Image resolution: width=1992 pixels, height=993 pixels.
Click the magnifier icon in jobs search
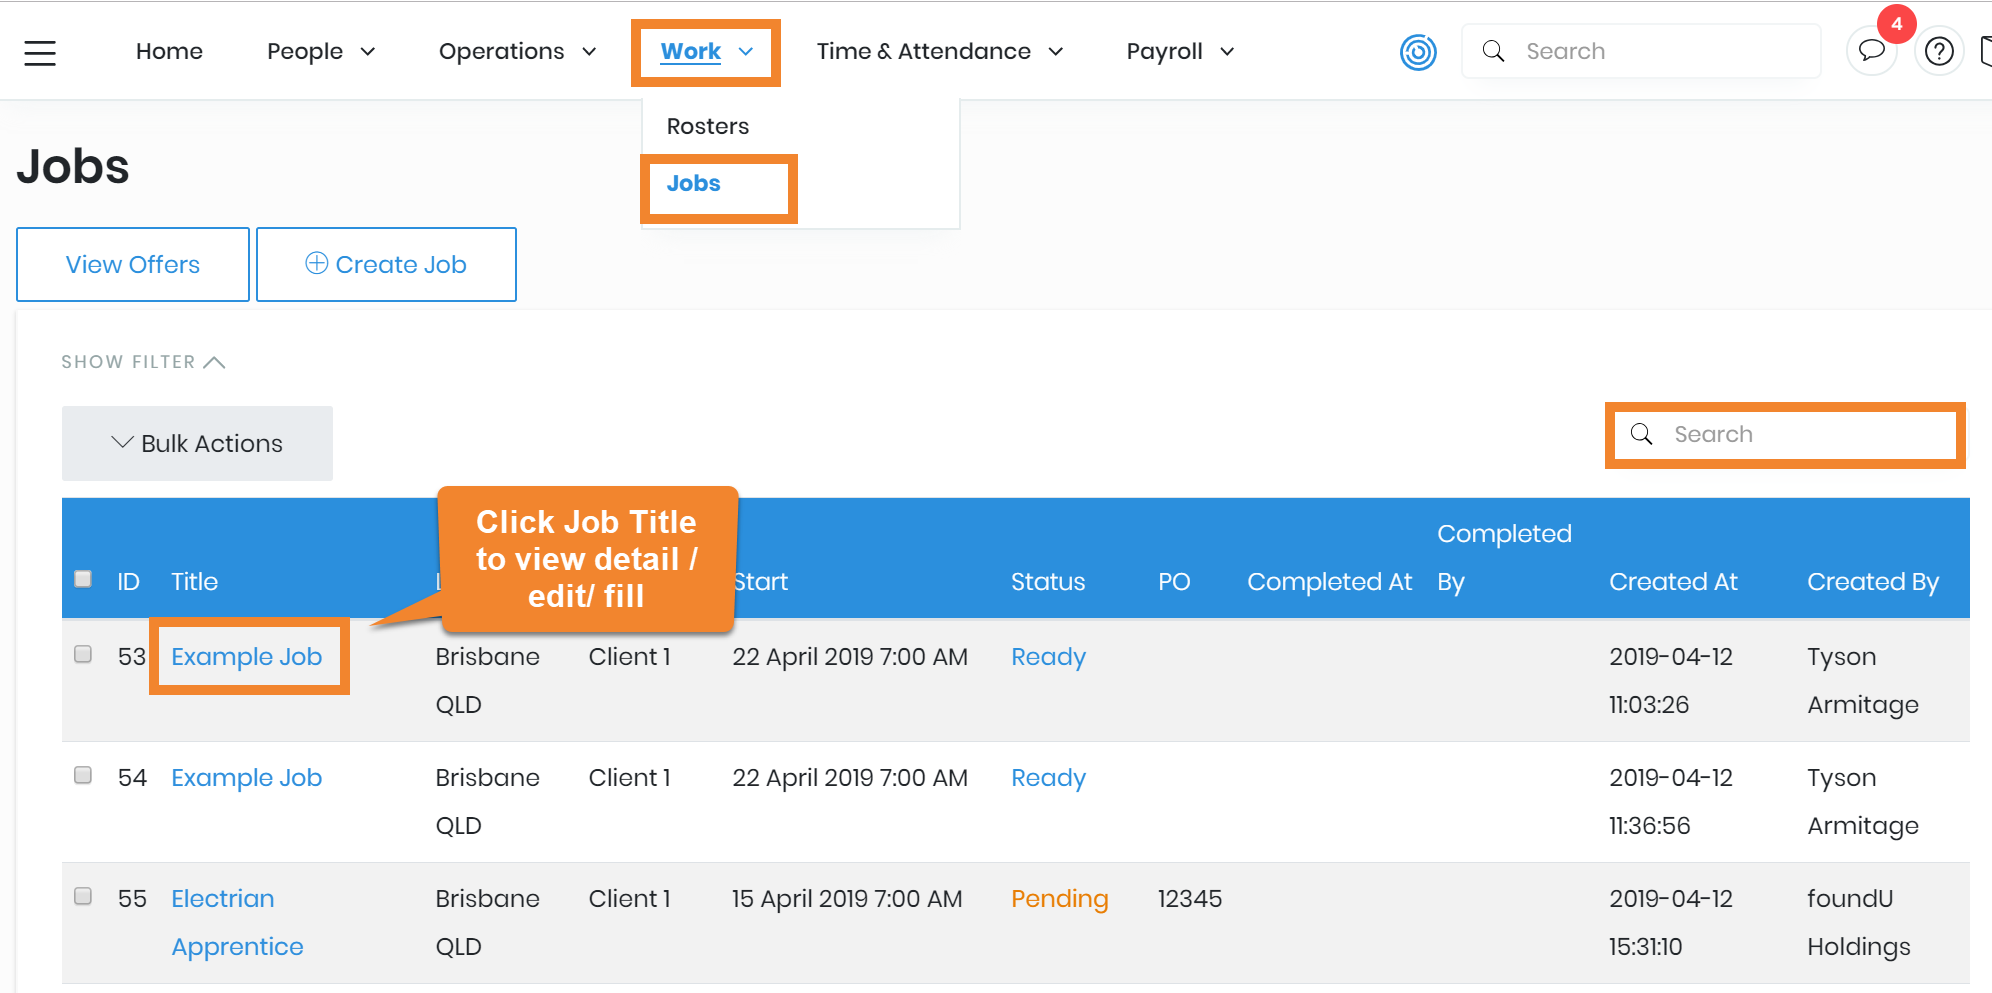1641,434
